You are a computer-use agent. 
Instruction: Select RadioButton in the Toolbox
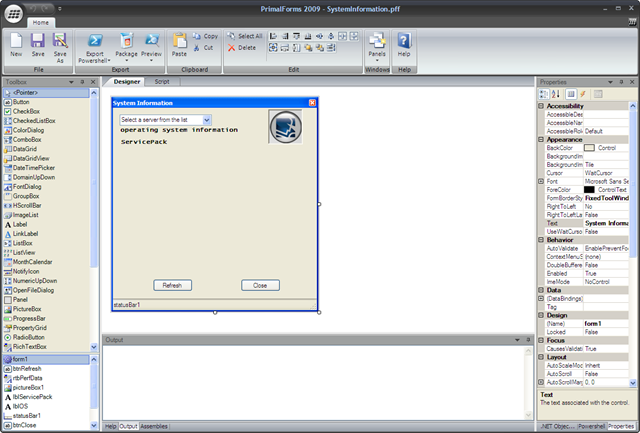pos(28,338)
